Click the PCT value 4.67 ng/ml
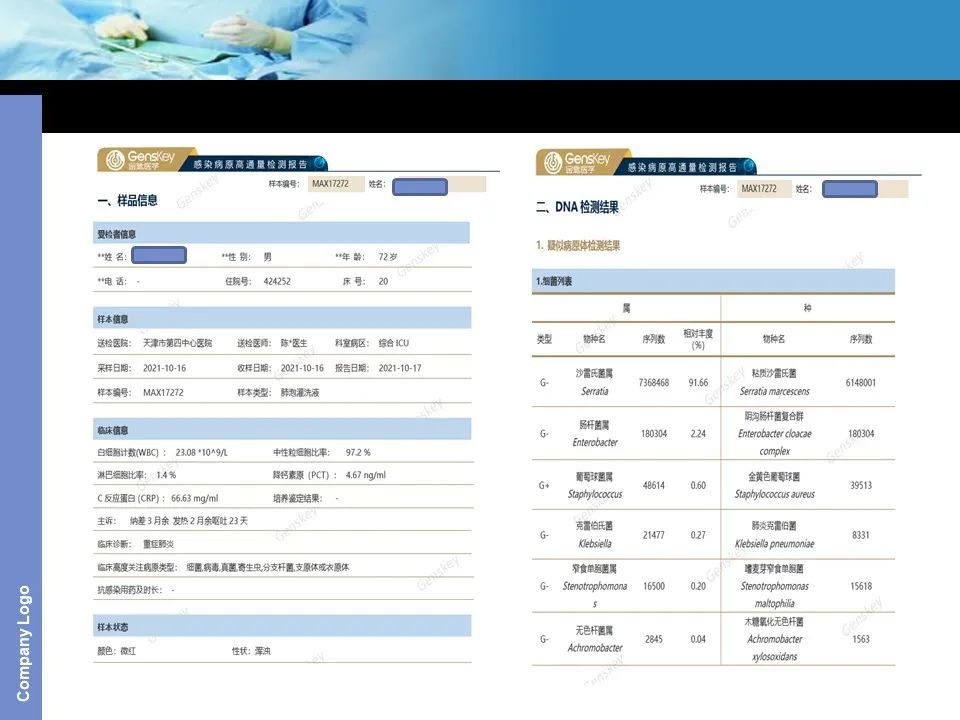 [x=366, y=475]
